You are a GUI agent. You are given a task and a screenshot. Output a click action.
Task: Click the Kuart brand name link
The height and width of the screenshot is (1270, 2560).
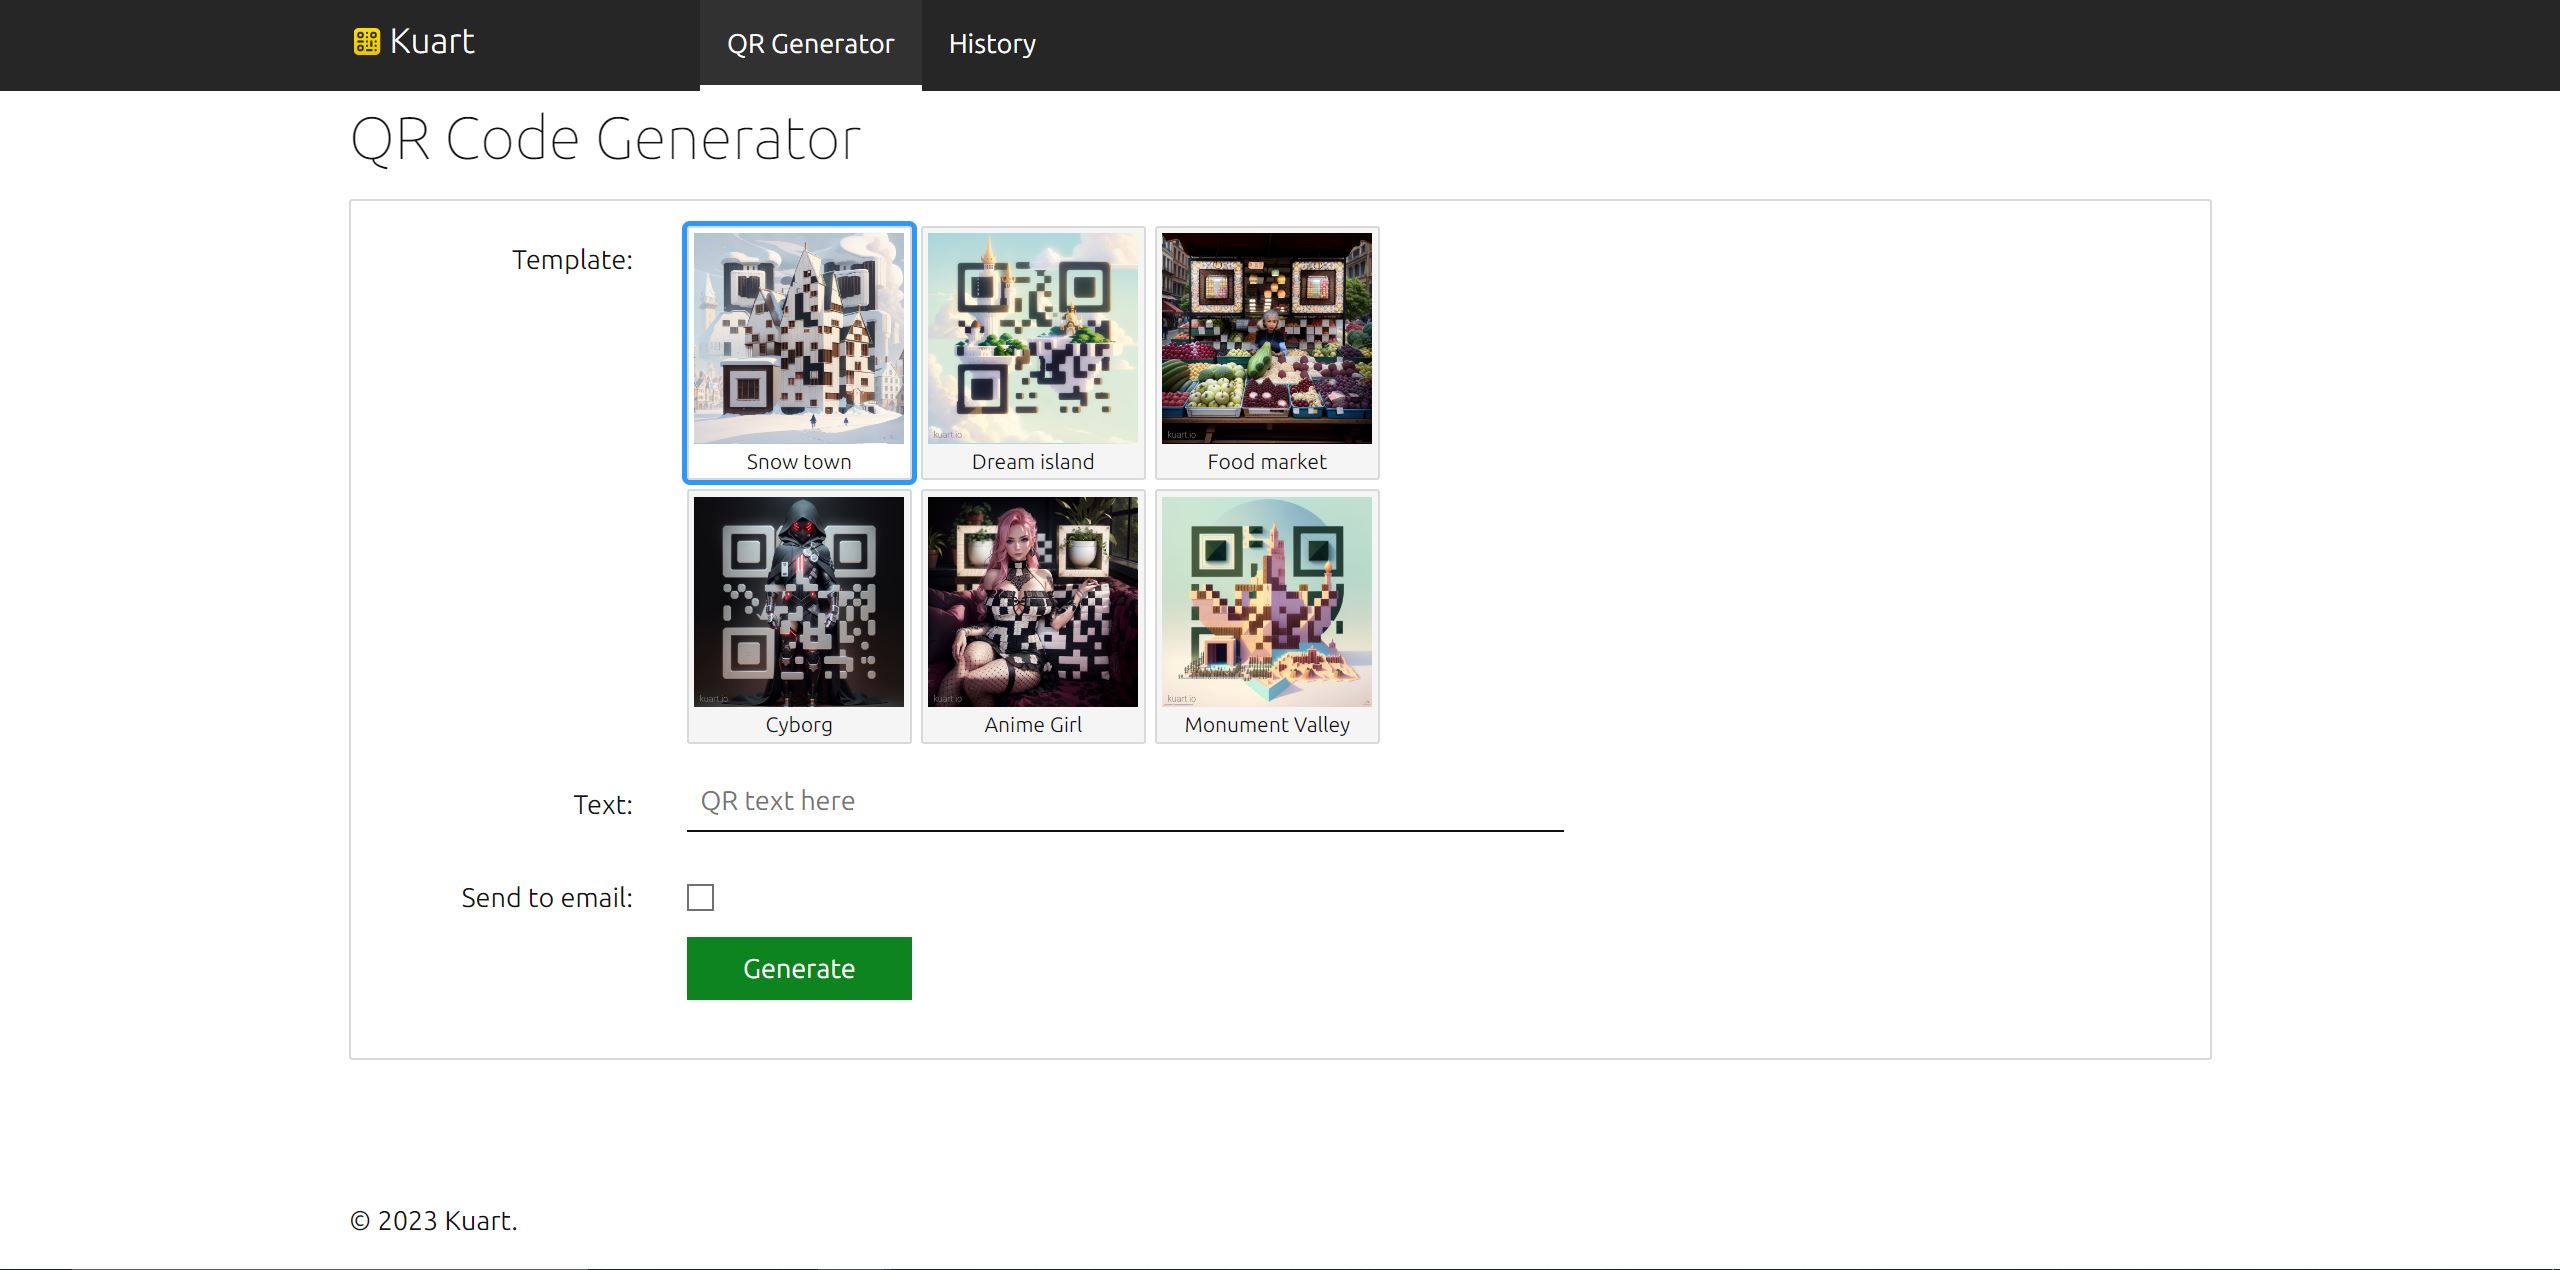tap(432, 42)
